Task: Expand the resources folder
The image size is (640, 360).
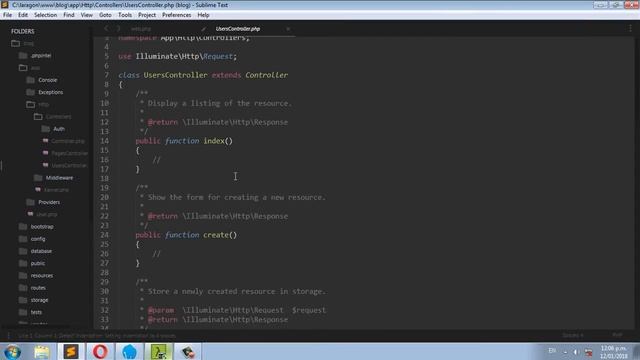Action: pos(23,276)
